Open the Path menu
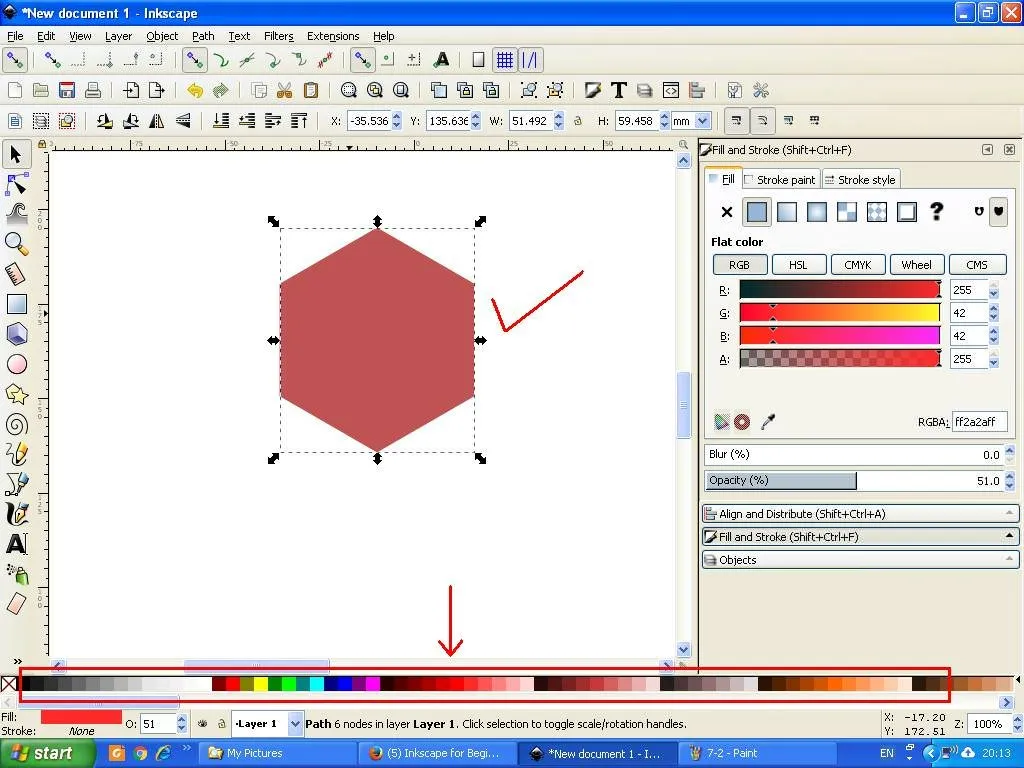 pyautogui.click(x=203, y=36)
